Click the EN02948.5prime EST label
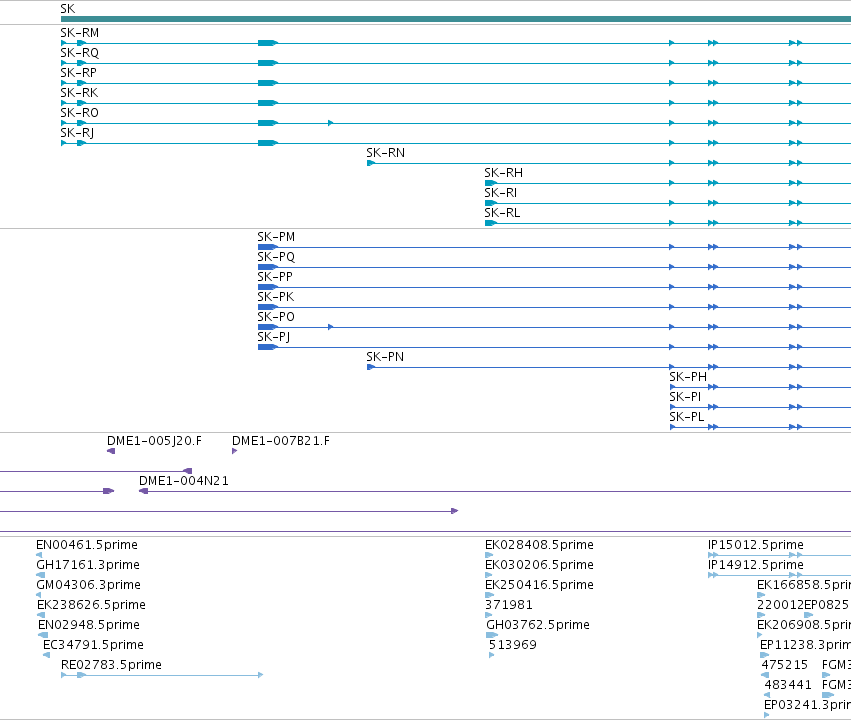Image resolution: width=851 pixels, height=720 pixels. 89,626
